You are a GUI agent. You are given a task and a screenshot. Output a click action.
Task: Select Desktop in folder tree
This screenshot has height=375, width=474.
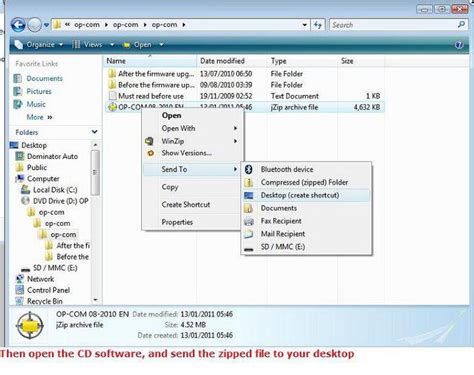(x=29, y=145)
